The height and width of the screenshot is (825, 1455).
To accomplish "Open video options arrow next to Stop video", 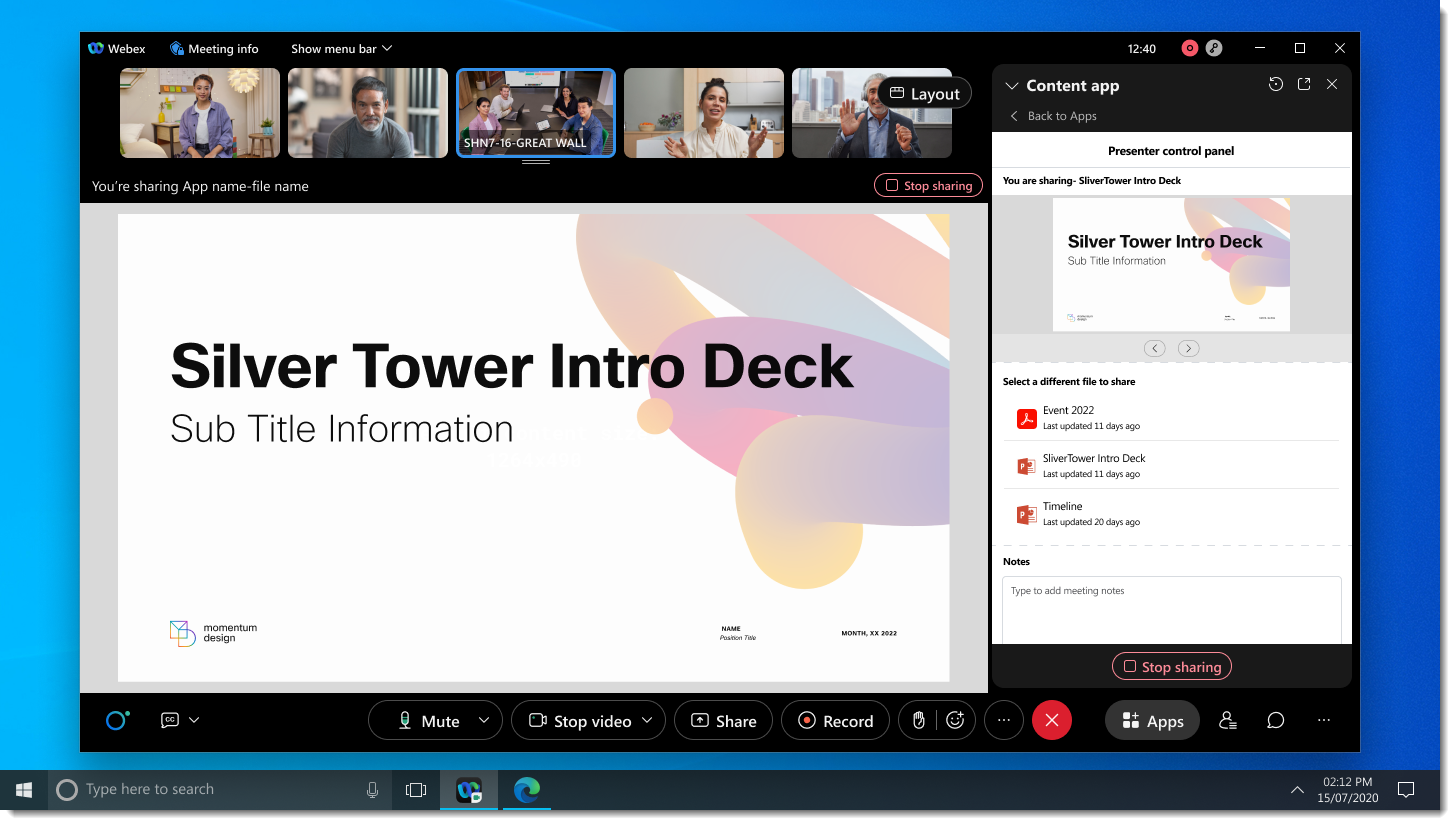I will [x=647, y=720].
